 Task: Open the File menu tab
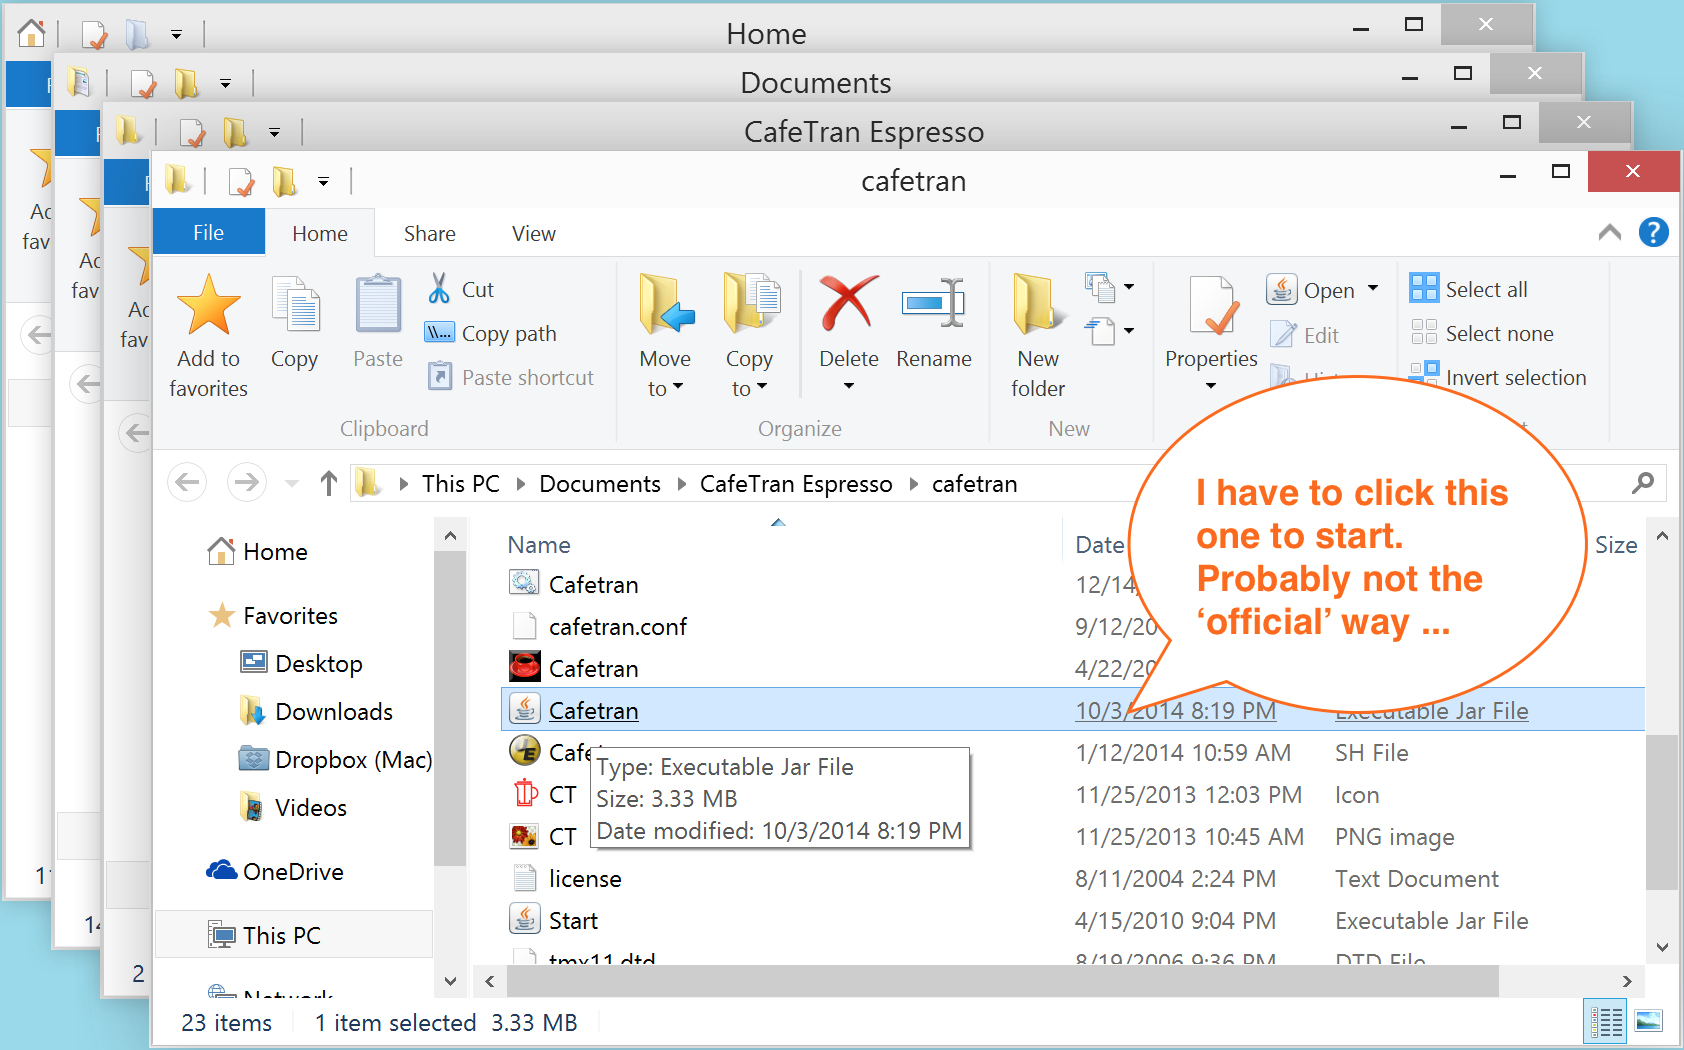[208, 233]
